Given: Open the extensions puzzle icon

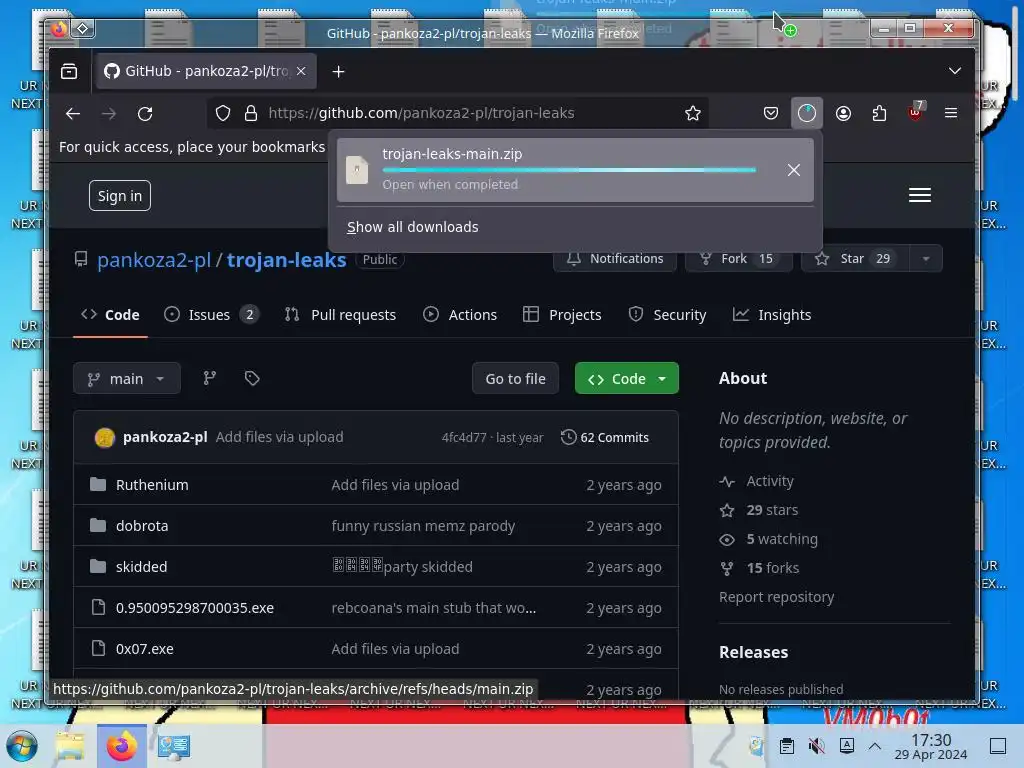Looking at the screenshot, I should 880,113.
